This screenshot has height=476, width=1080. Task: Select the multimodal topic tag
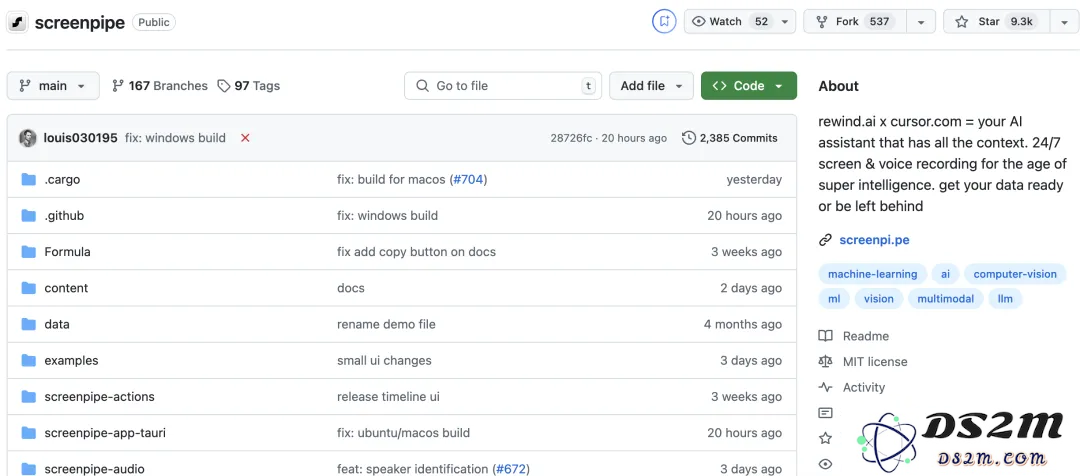tap(946, 299)
